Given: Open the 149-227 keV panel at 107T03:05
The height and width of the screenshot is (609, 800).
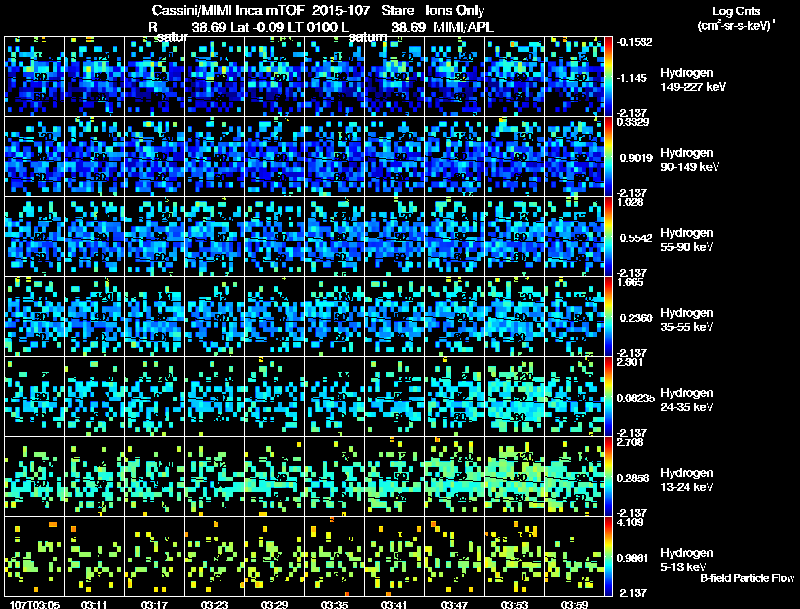Looking at the screenshot, I should pos(35,77).
